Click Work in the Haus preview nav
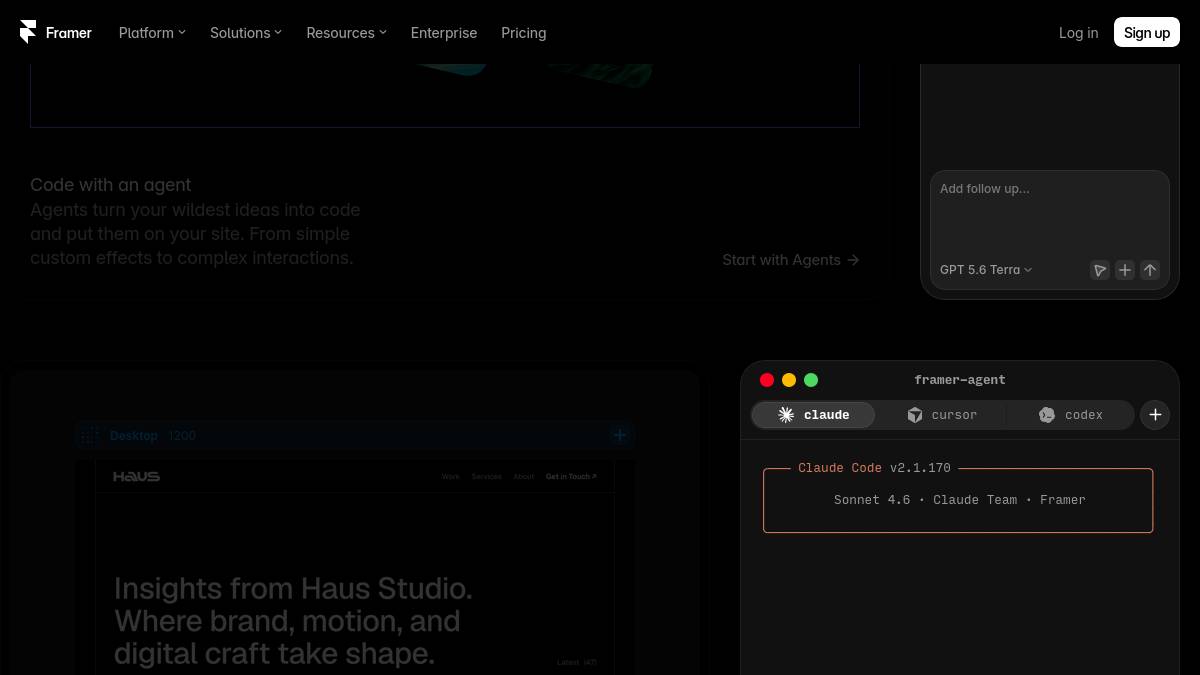Viewport: 1200px width, 675px height. click(451, 477)
